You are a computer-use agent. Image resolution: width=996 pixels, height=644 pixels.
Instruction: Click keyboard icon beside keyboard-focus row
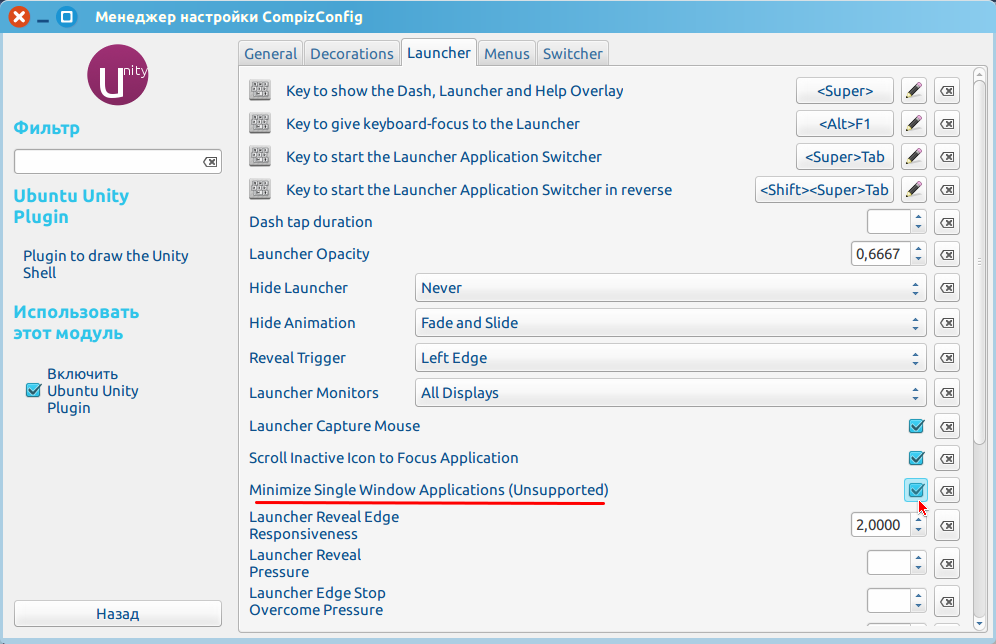(x=260, y=123)
